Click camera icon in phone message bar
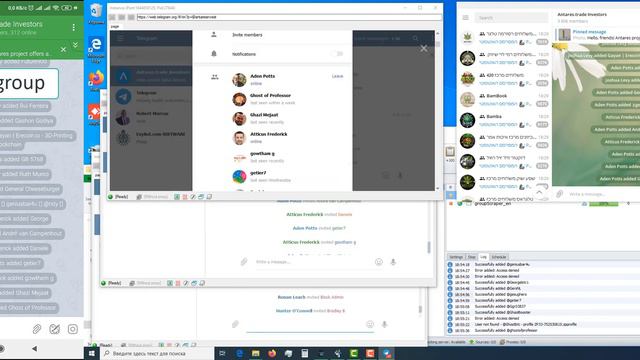The width and height of the screenshot is (640, 360). (73, 329)
